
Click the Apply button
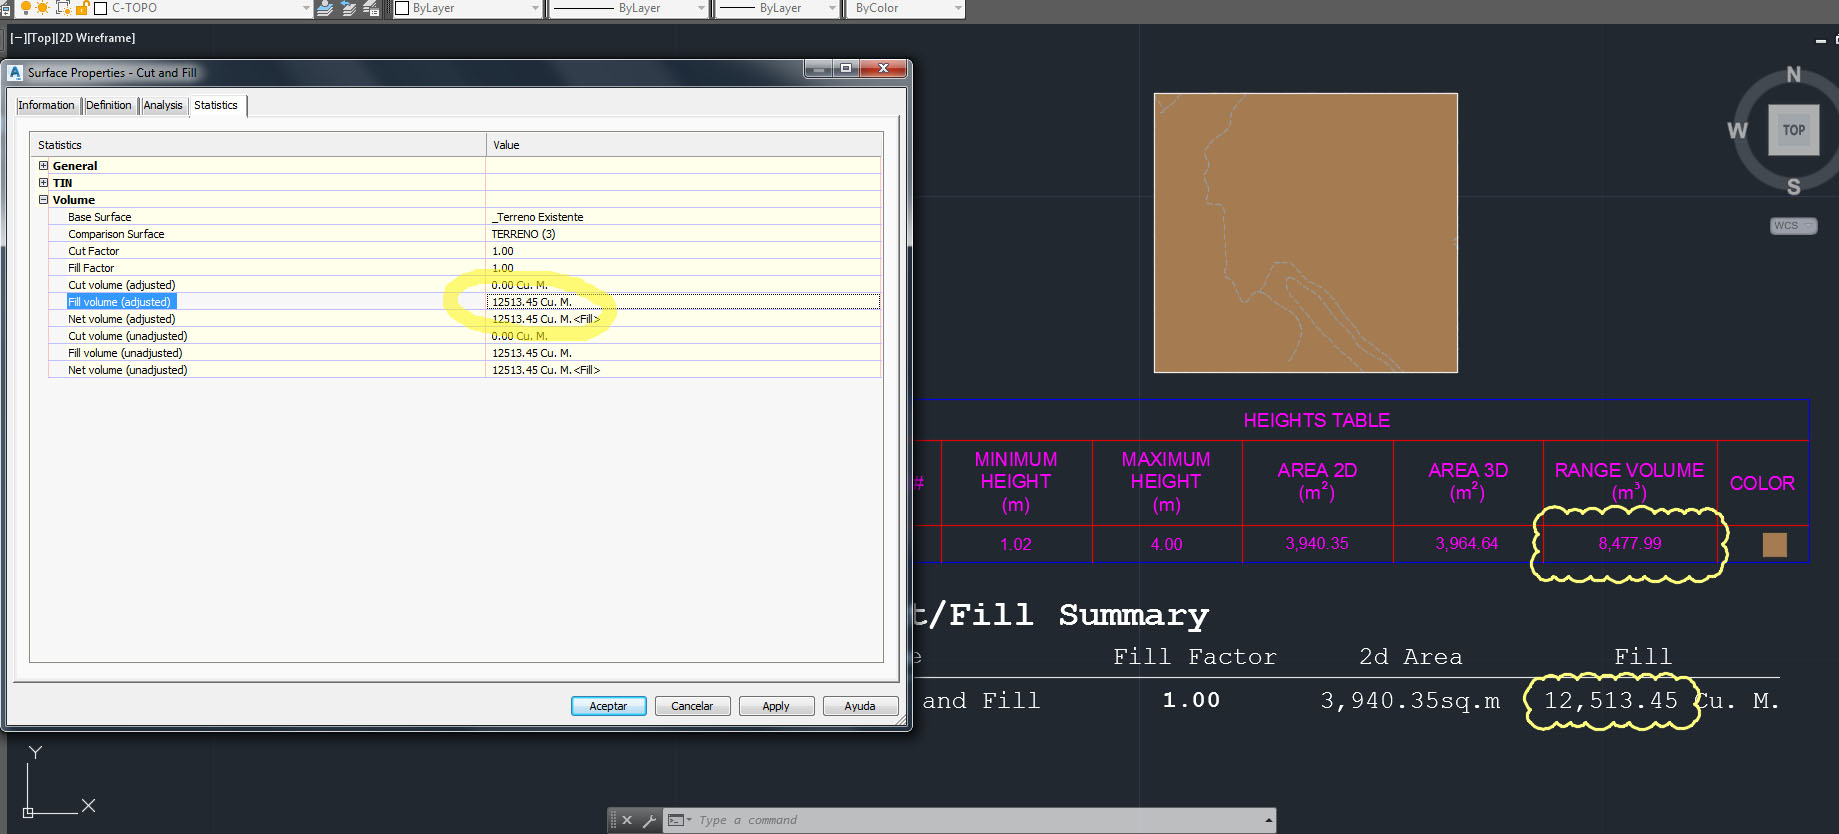[x=776, y=706]
